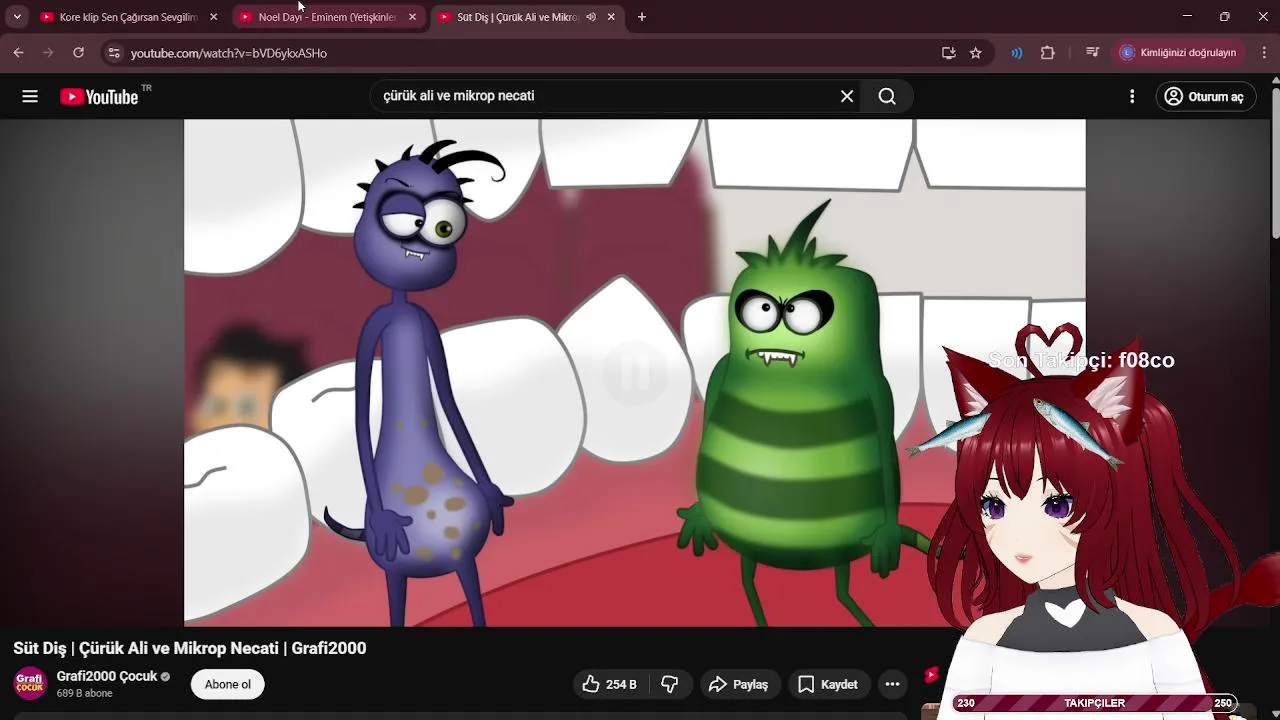The height and width of the screenshot is (720, 1280).
Task: Open more actions ellipsis below video
Action: point(893,684)
